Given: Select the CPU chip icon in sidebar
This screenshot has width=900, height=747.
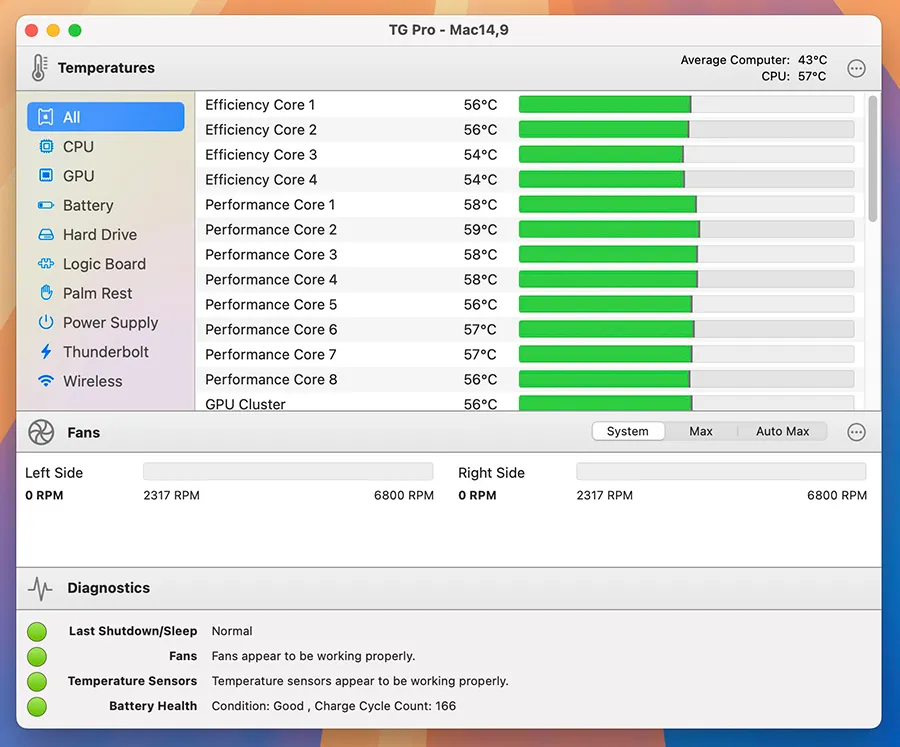Looking at the screenshot, I should click(46, 147).
